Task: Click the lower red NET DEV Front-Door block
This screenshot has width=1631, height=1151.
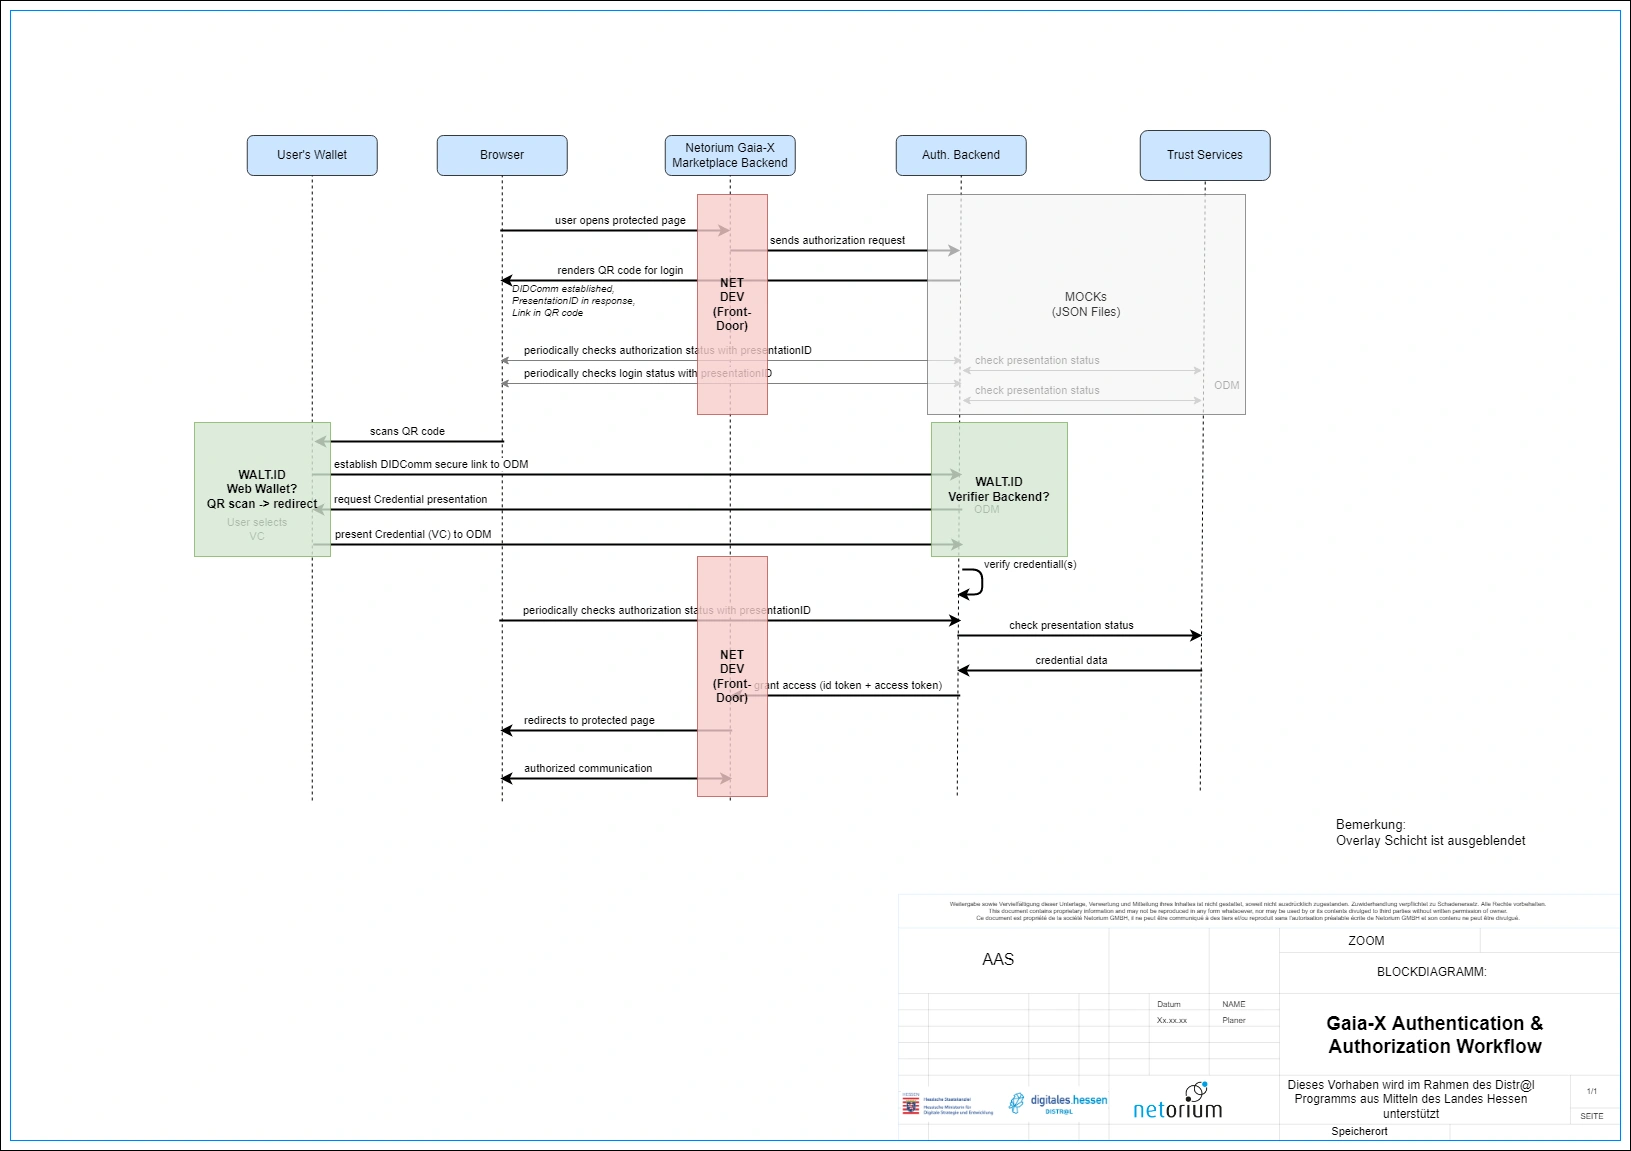Action: point(732,676)
